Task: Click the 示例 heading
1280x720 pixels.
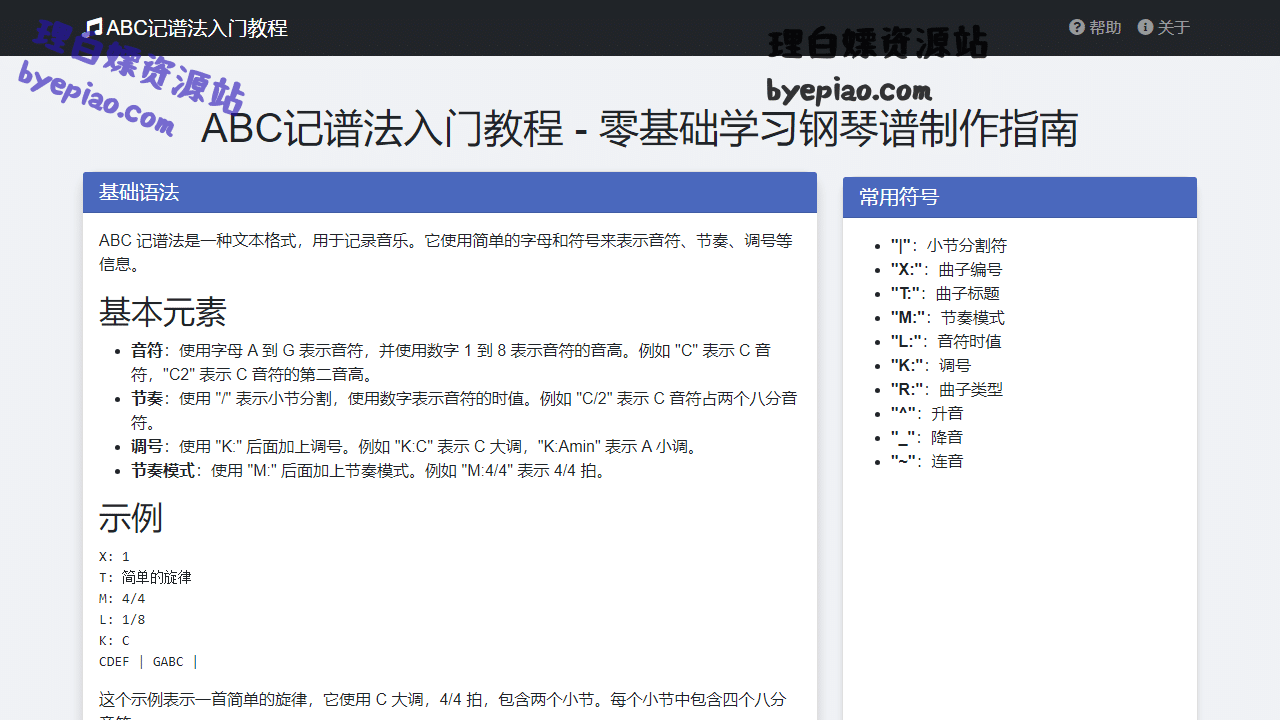Action: (x=131, y=518)
